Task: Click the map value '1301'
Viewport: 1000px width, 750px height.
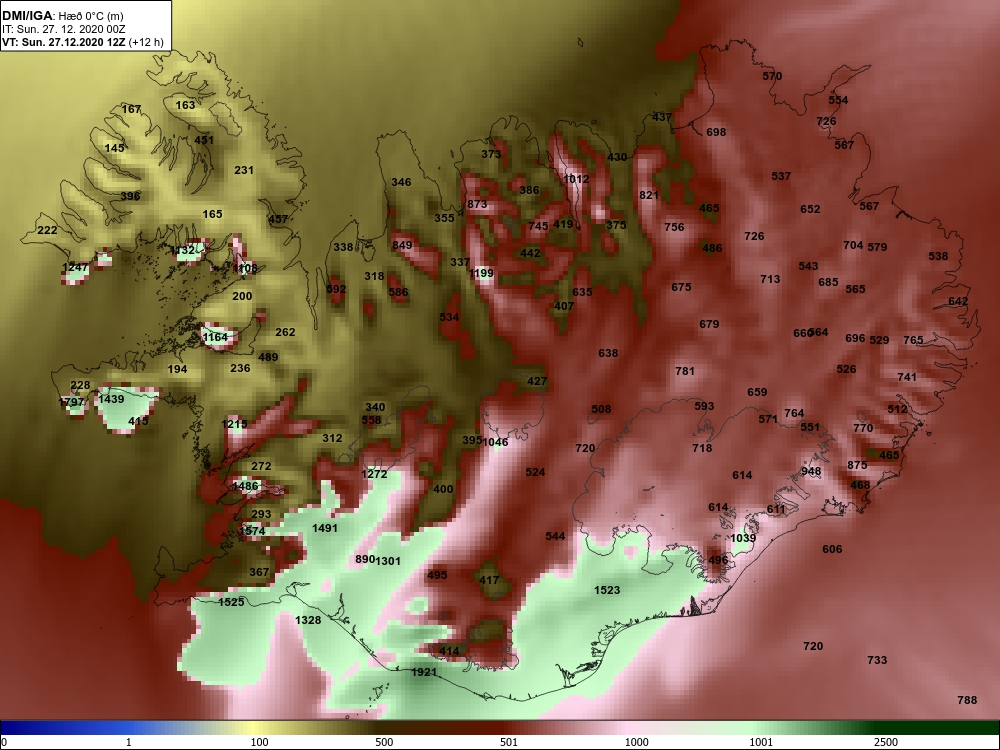Action: click(x=388, y=561)
